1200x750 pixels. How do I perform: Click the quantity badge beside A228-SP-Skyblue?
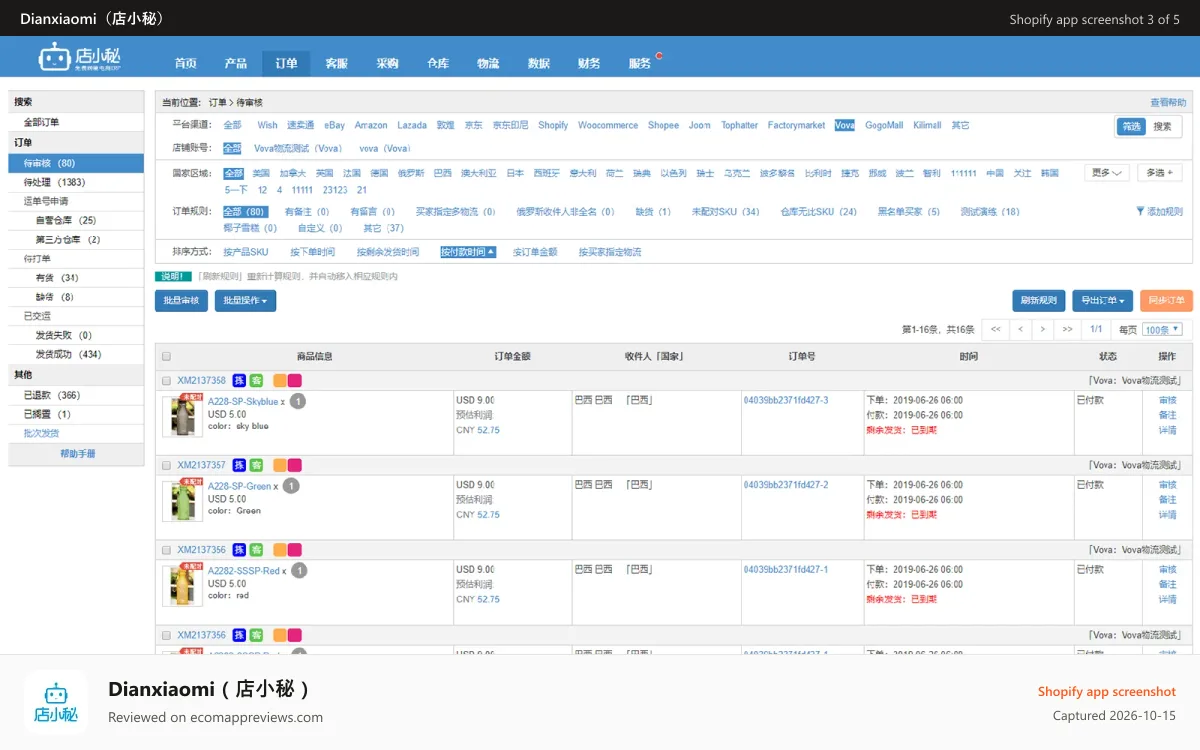pos(298,401)
